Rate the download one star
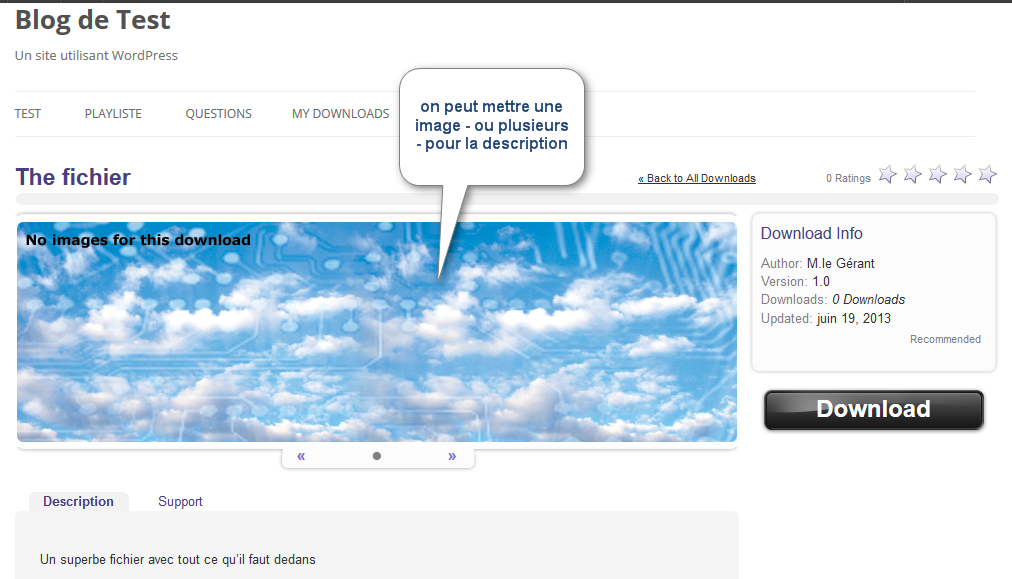Image resolution: width=1012 pixels, height=579 pixels. coord(887,174)
